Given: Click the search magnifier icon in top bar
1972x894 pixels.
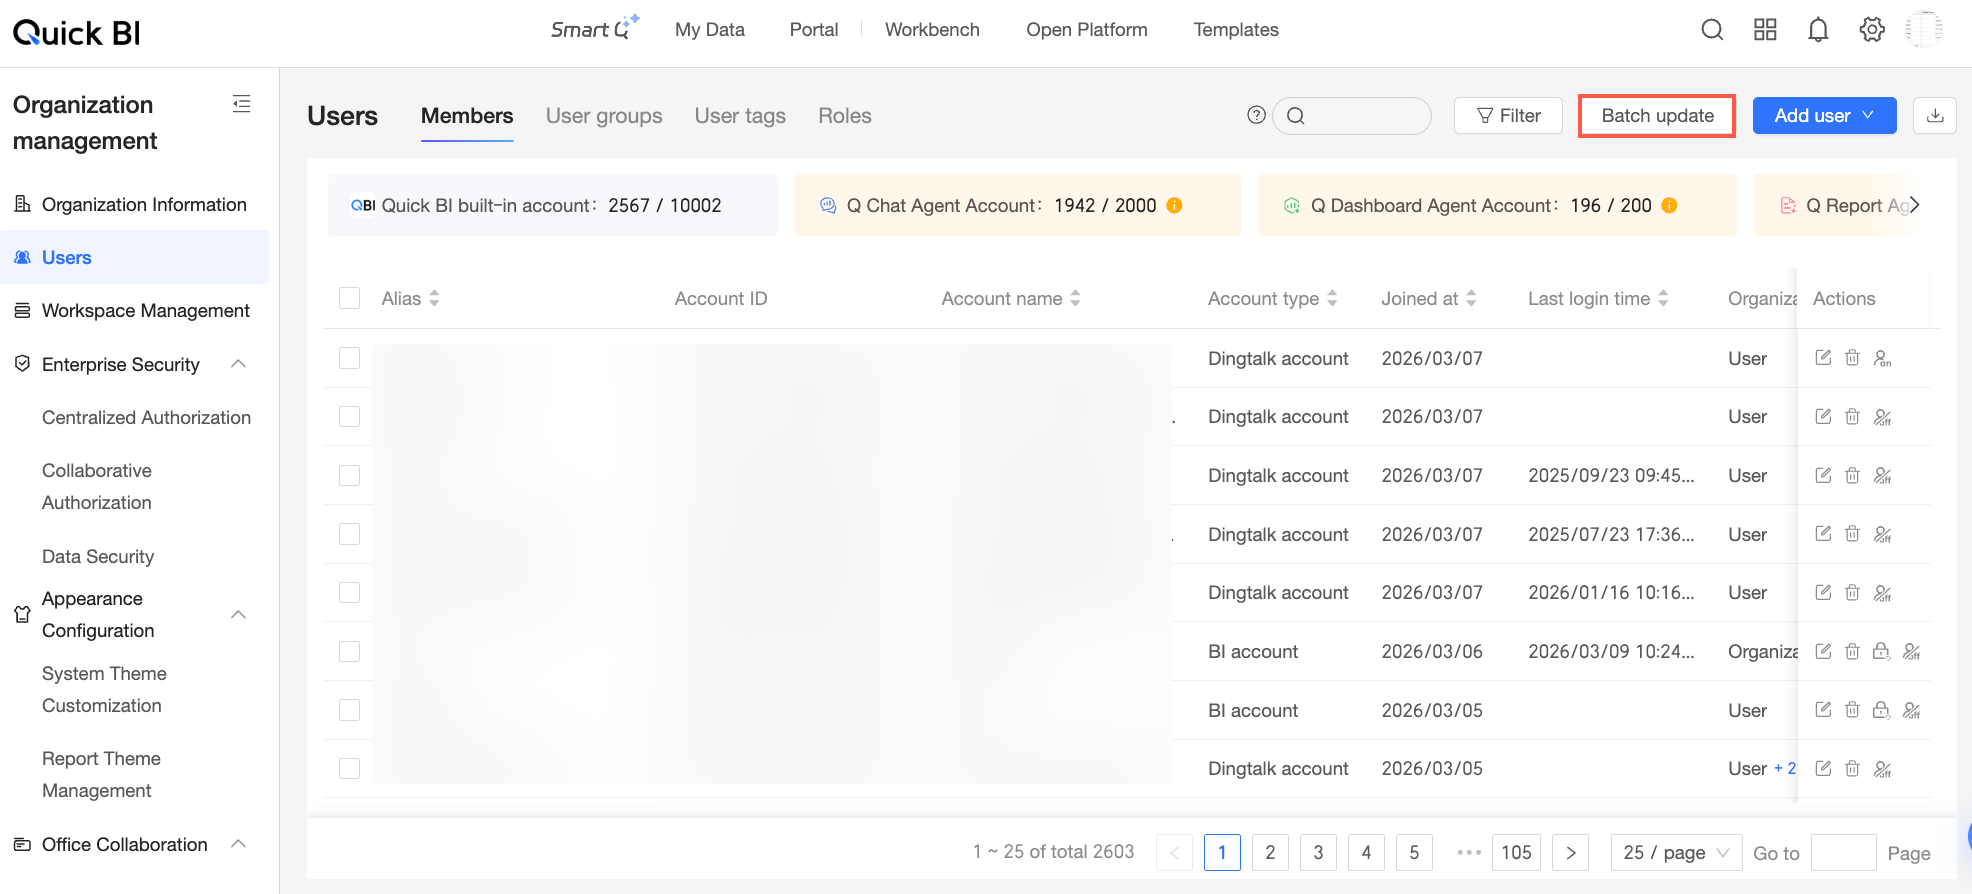Looking at the screenshot, I should coord(1712,30).
